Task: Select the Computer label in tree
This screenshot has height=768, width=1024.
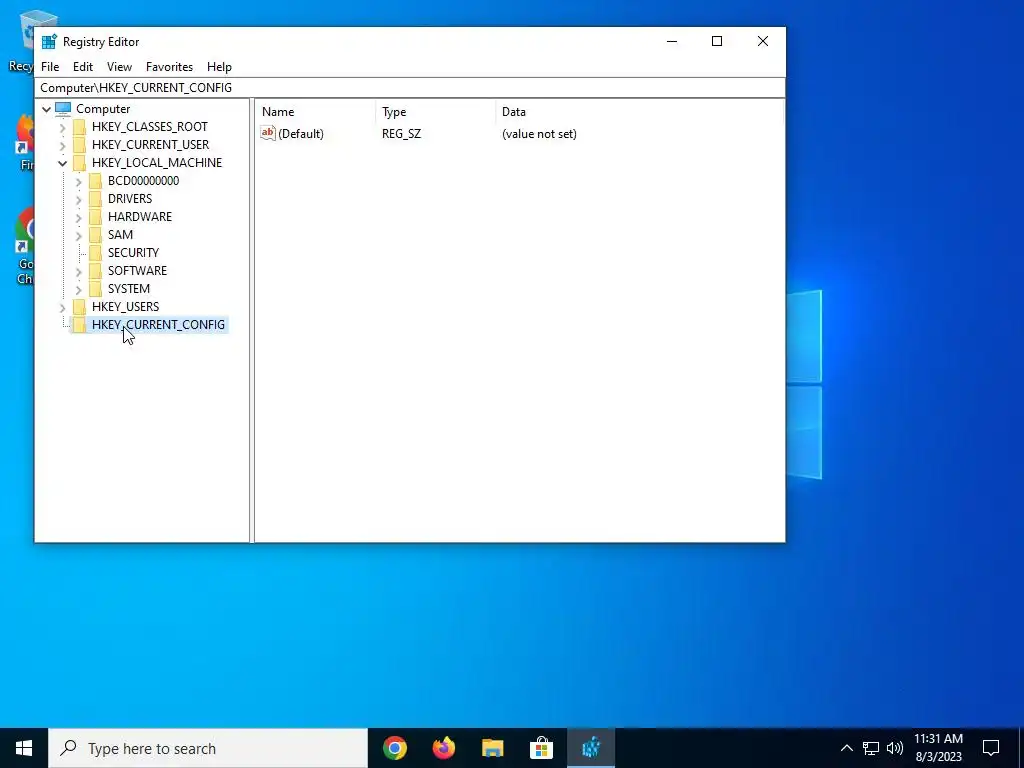Action: (103, 109)
